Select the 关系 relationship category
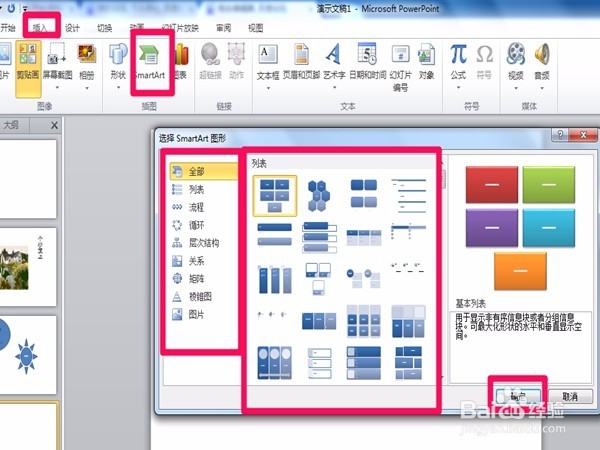This screenshot has height=450, width=600. pos(204,261)
